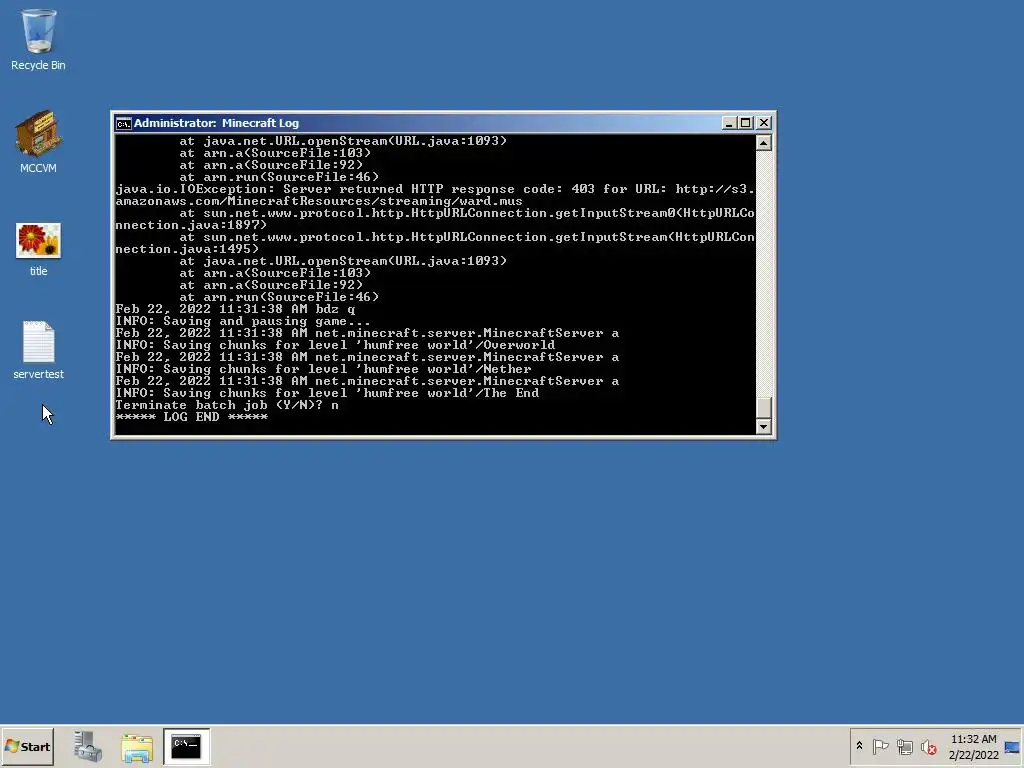Activate the command prompt taskbar button
The width and height of the screenshot is (1024, 768).
coord(186,746)
